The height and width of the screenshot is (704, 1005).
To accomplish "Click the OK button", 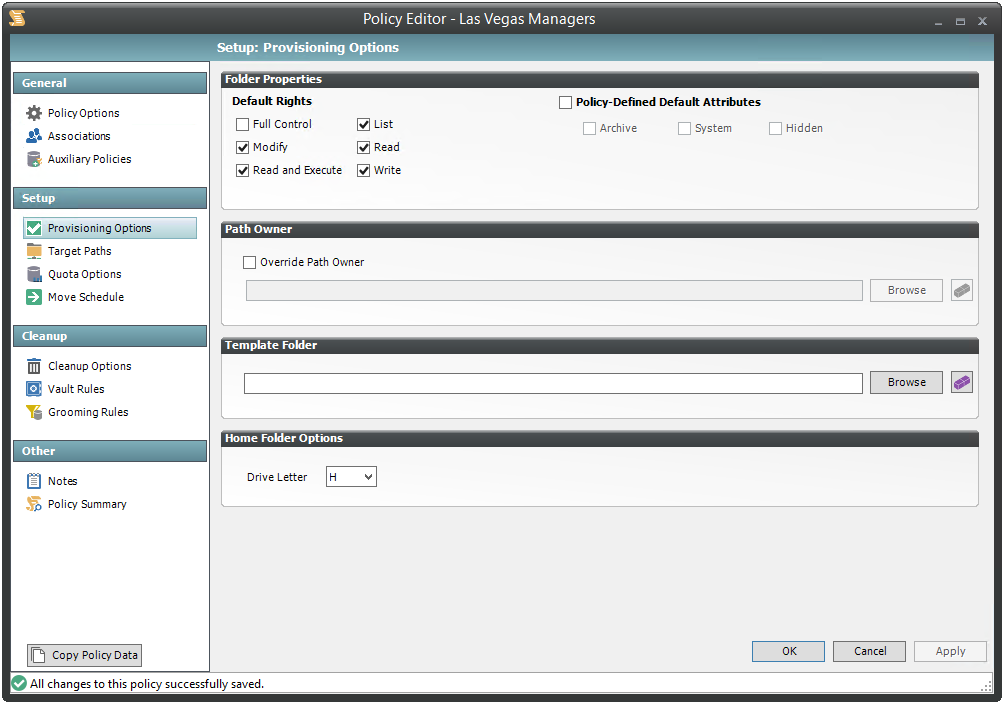I will pos(788,651).
